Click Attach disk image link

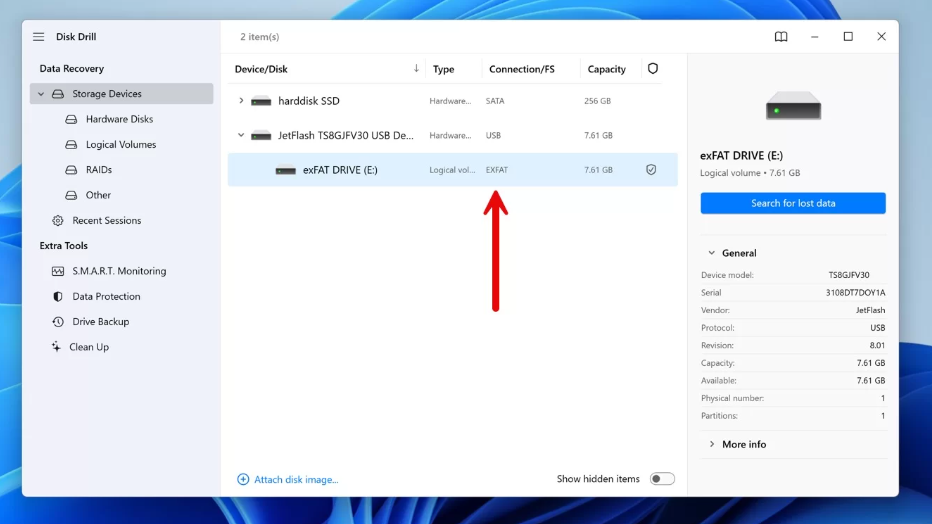(x=296, y=480)
